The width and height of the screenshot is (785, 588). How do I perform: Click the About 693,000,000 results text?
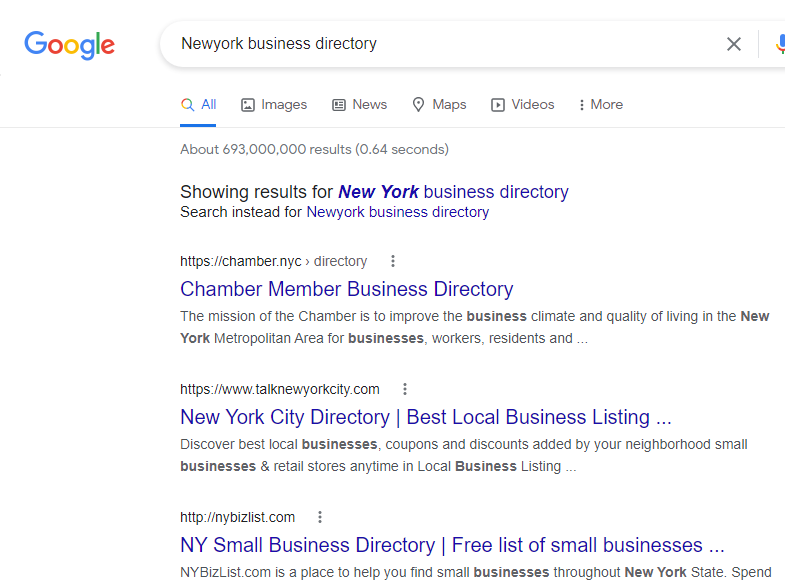pos(314,149)
